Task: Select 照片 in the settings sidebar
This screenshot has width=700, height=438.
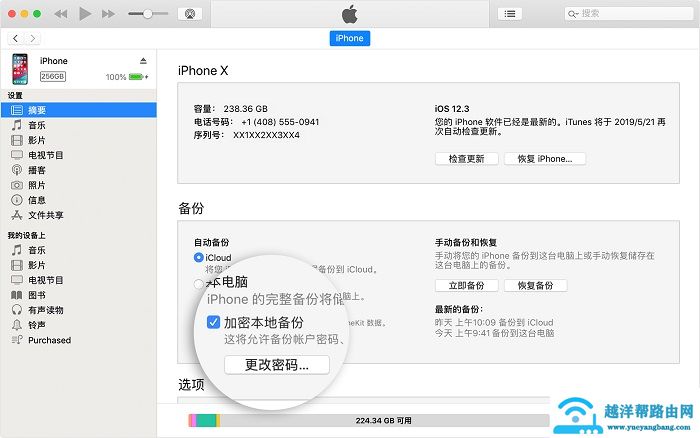Action: click(x=36, y=185)
